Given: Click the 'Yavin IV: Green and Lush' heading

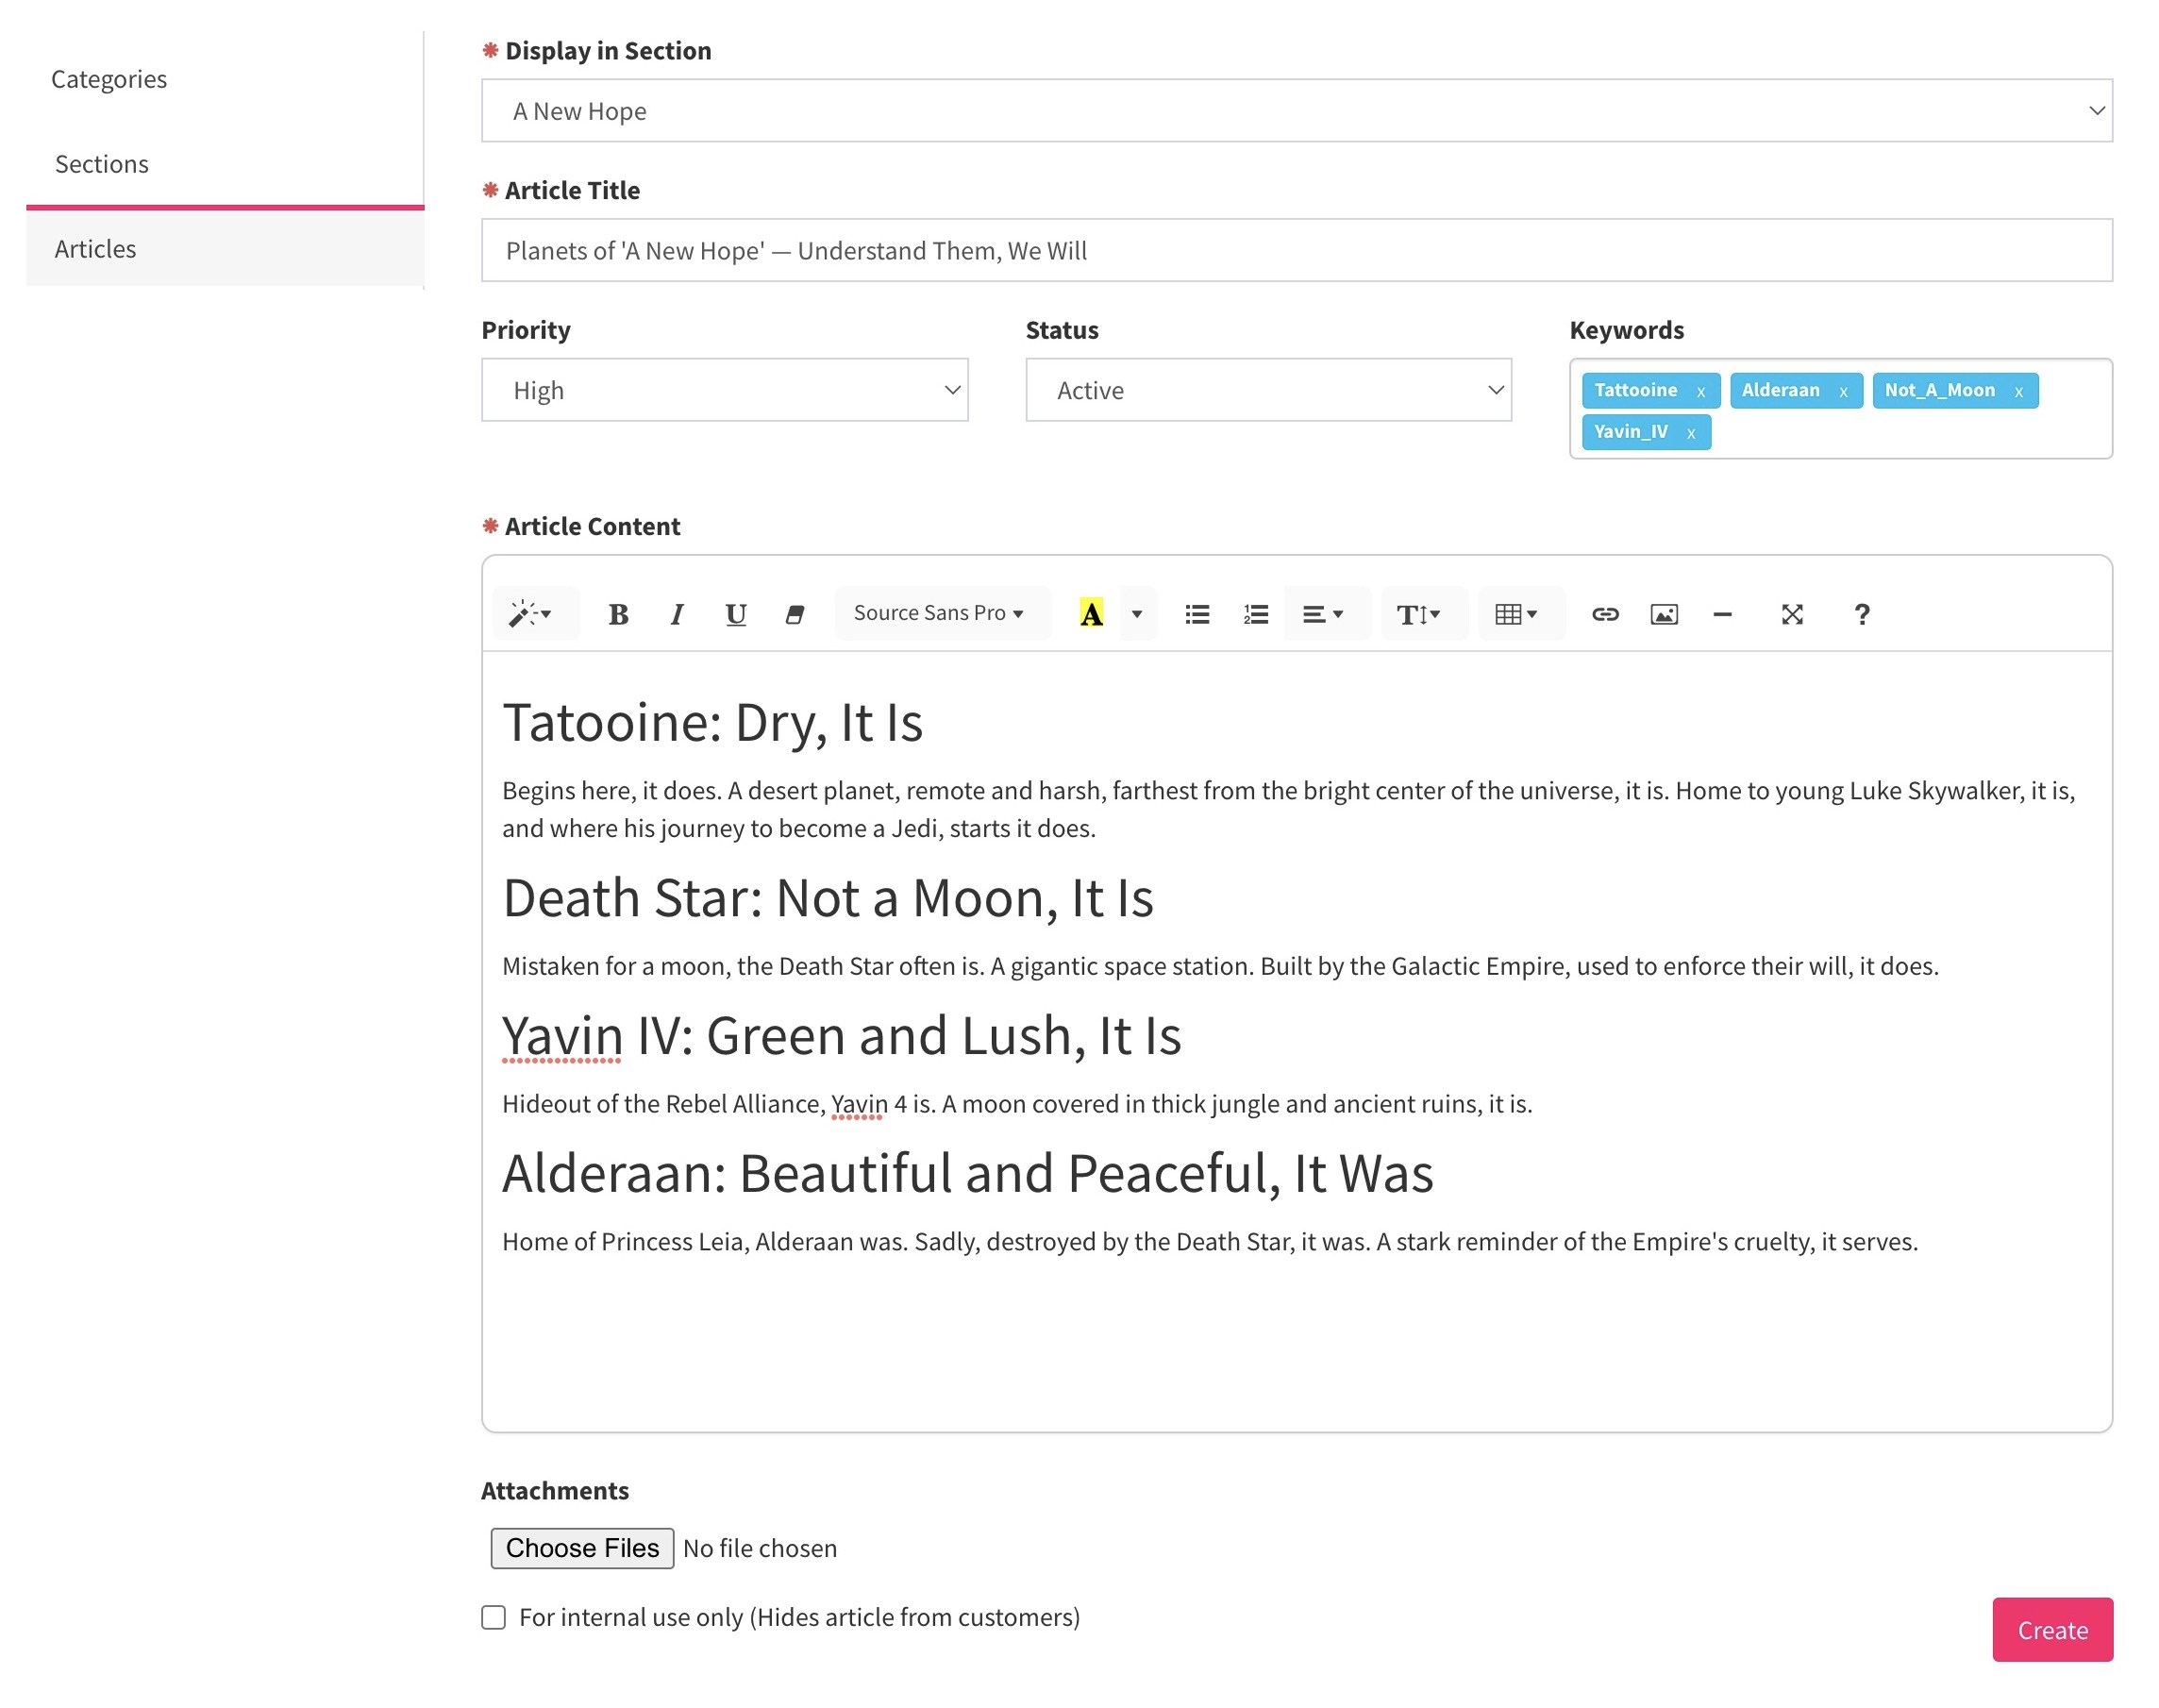Looking at the screenshot, I should pyautogui.click(x=841, y=1036).
